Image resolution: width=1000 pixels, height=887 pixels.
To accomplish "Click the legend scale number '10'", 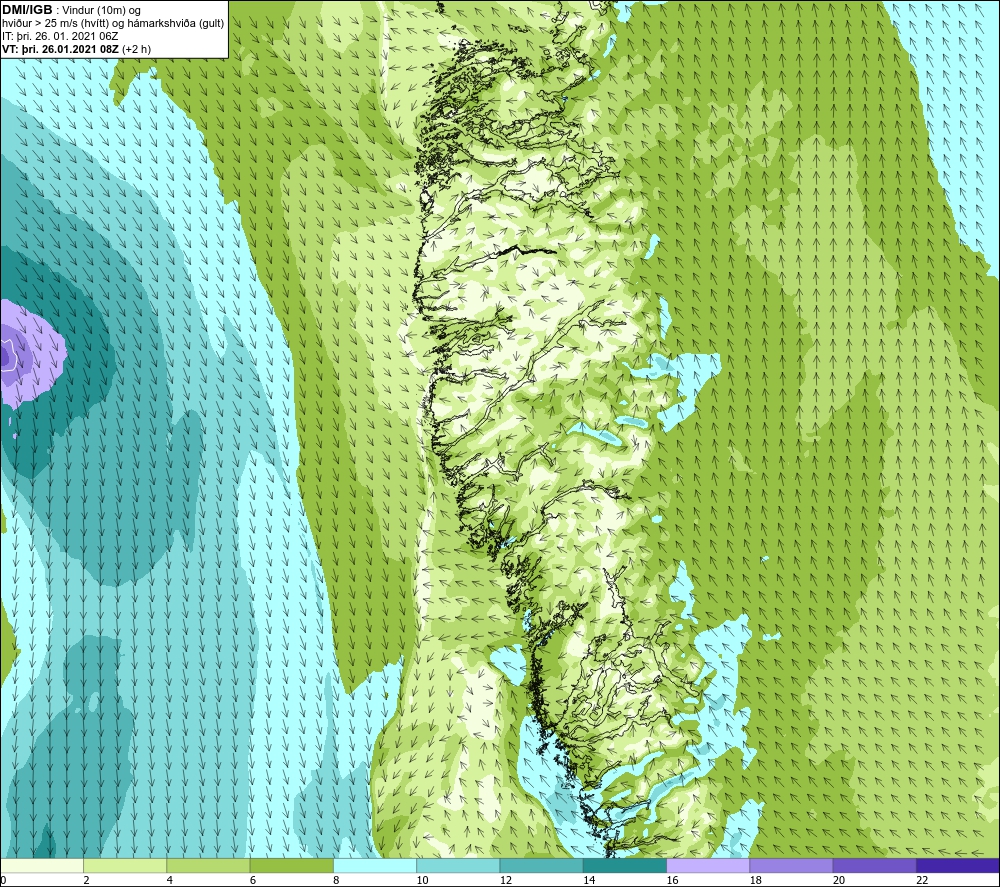I will click(x=423, y=880).
